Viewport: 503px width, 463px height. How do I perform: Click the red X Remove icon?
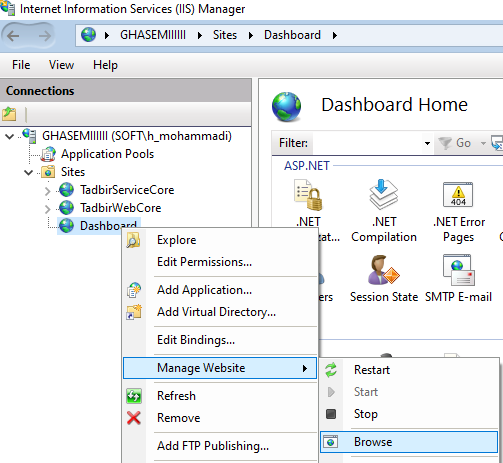pos(134,418)
